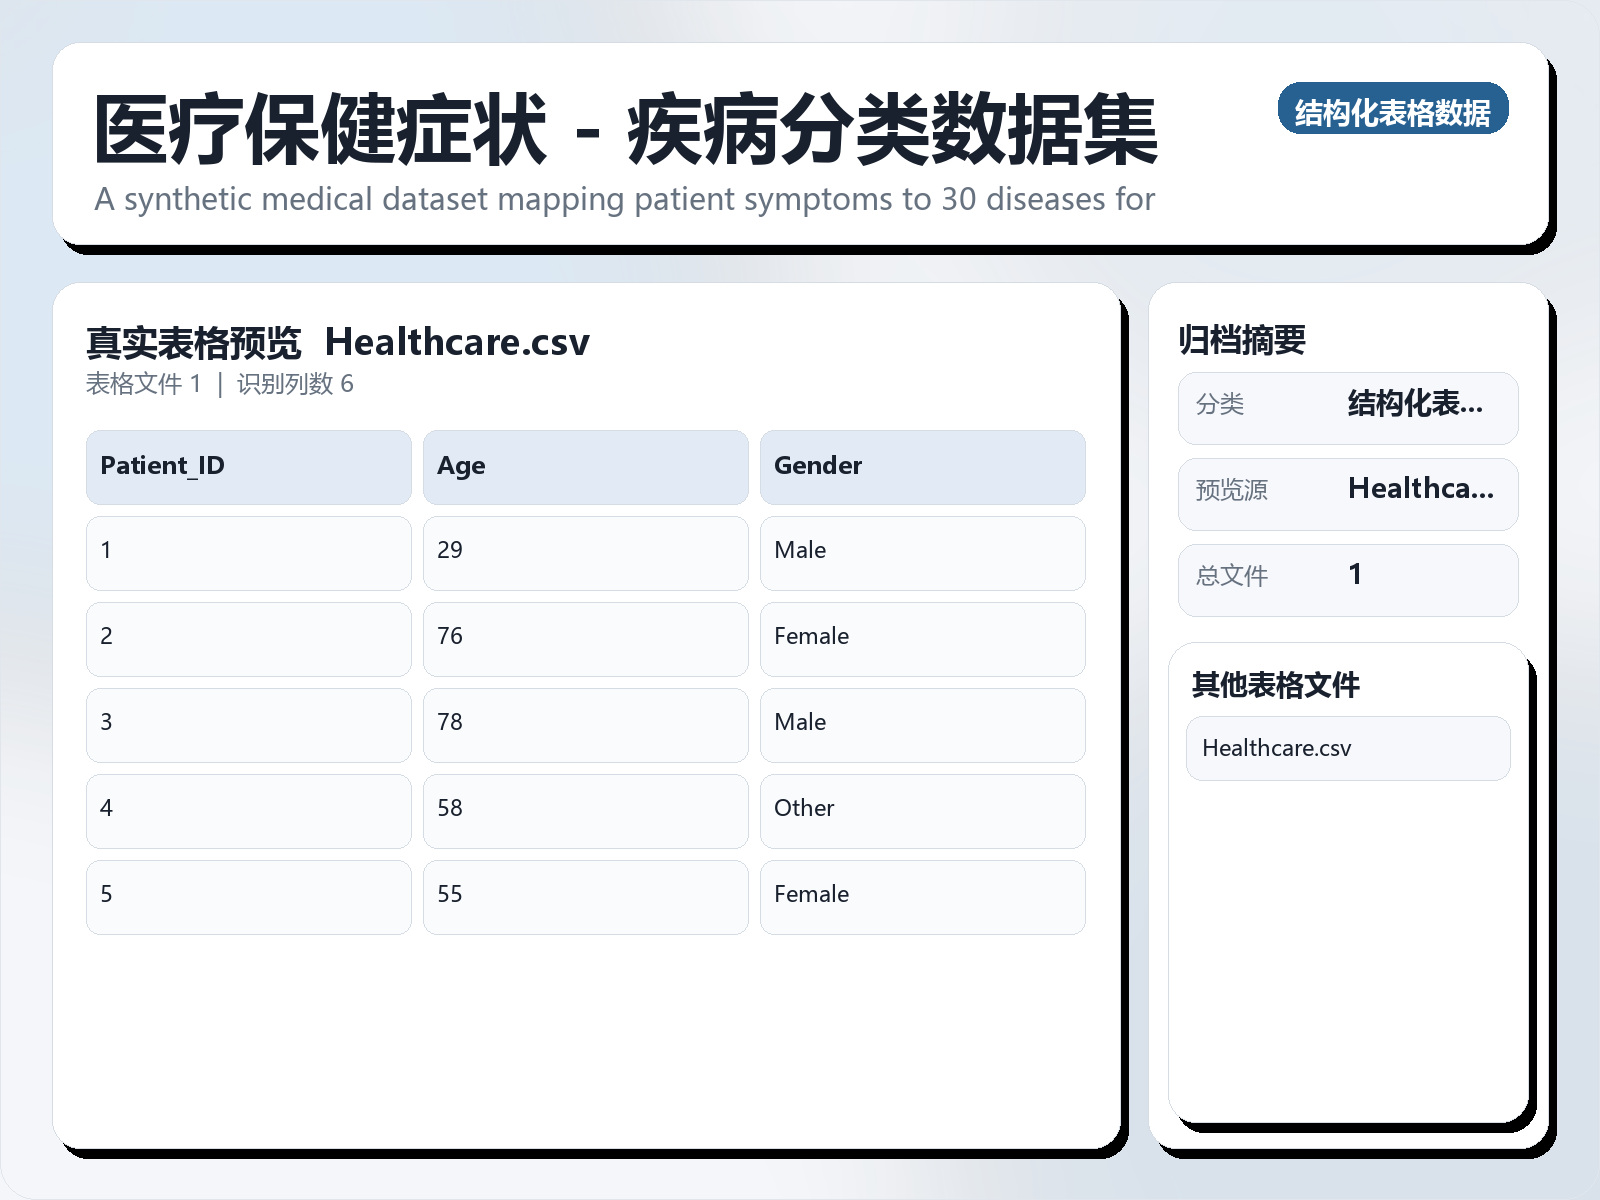Image resolution: width=1600 pixels, height=1200 pixels.
Task: Select the Gender cell showing Other
Action: click(x=923, y=810)
